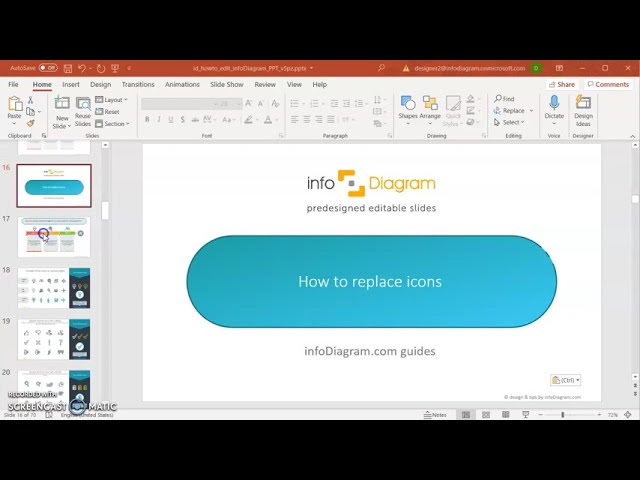Viewport: 640px width, 480px height.
Task: Click the Reuse Slides icon
Action: click(83, 104)
